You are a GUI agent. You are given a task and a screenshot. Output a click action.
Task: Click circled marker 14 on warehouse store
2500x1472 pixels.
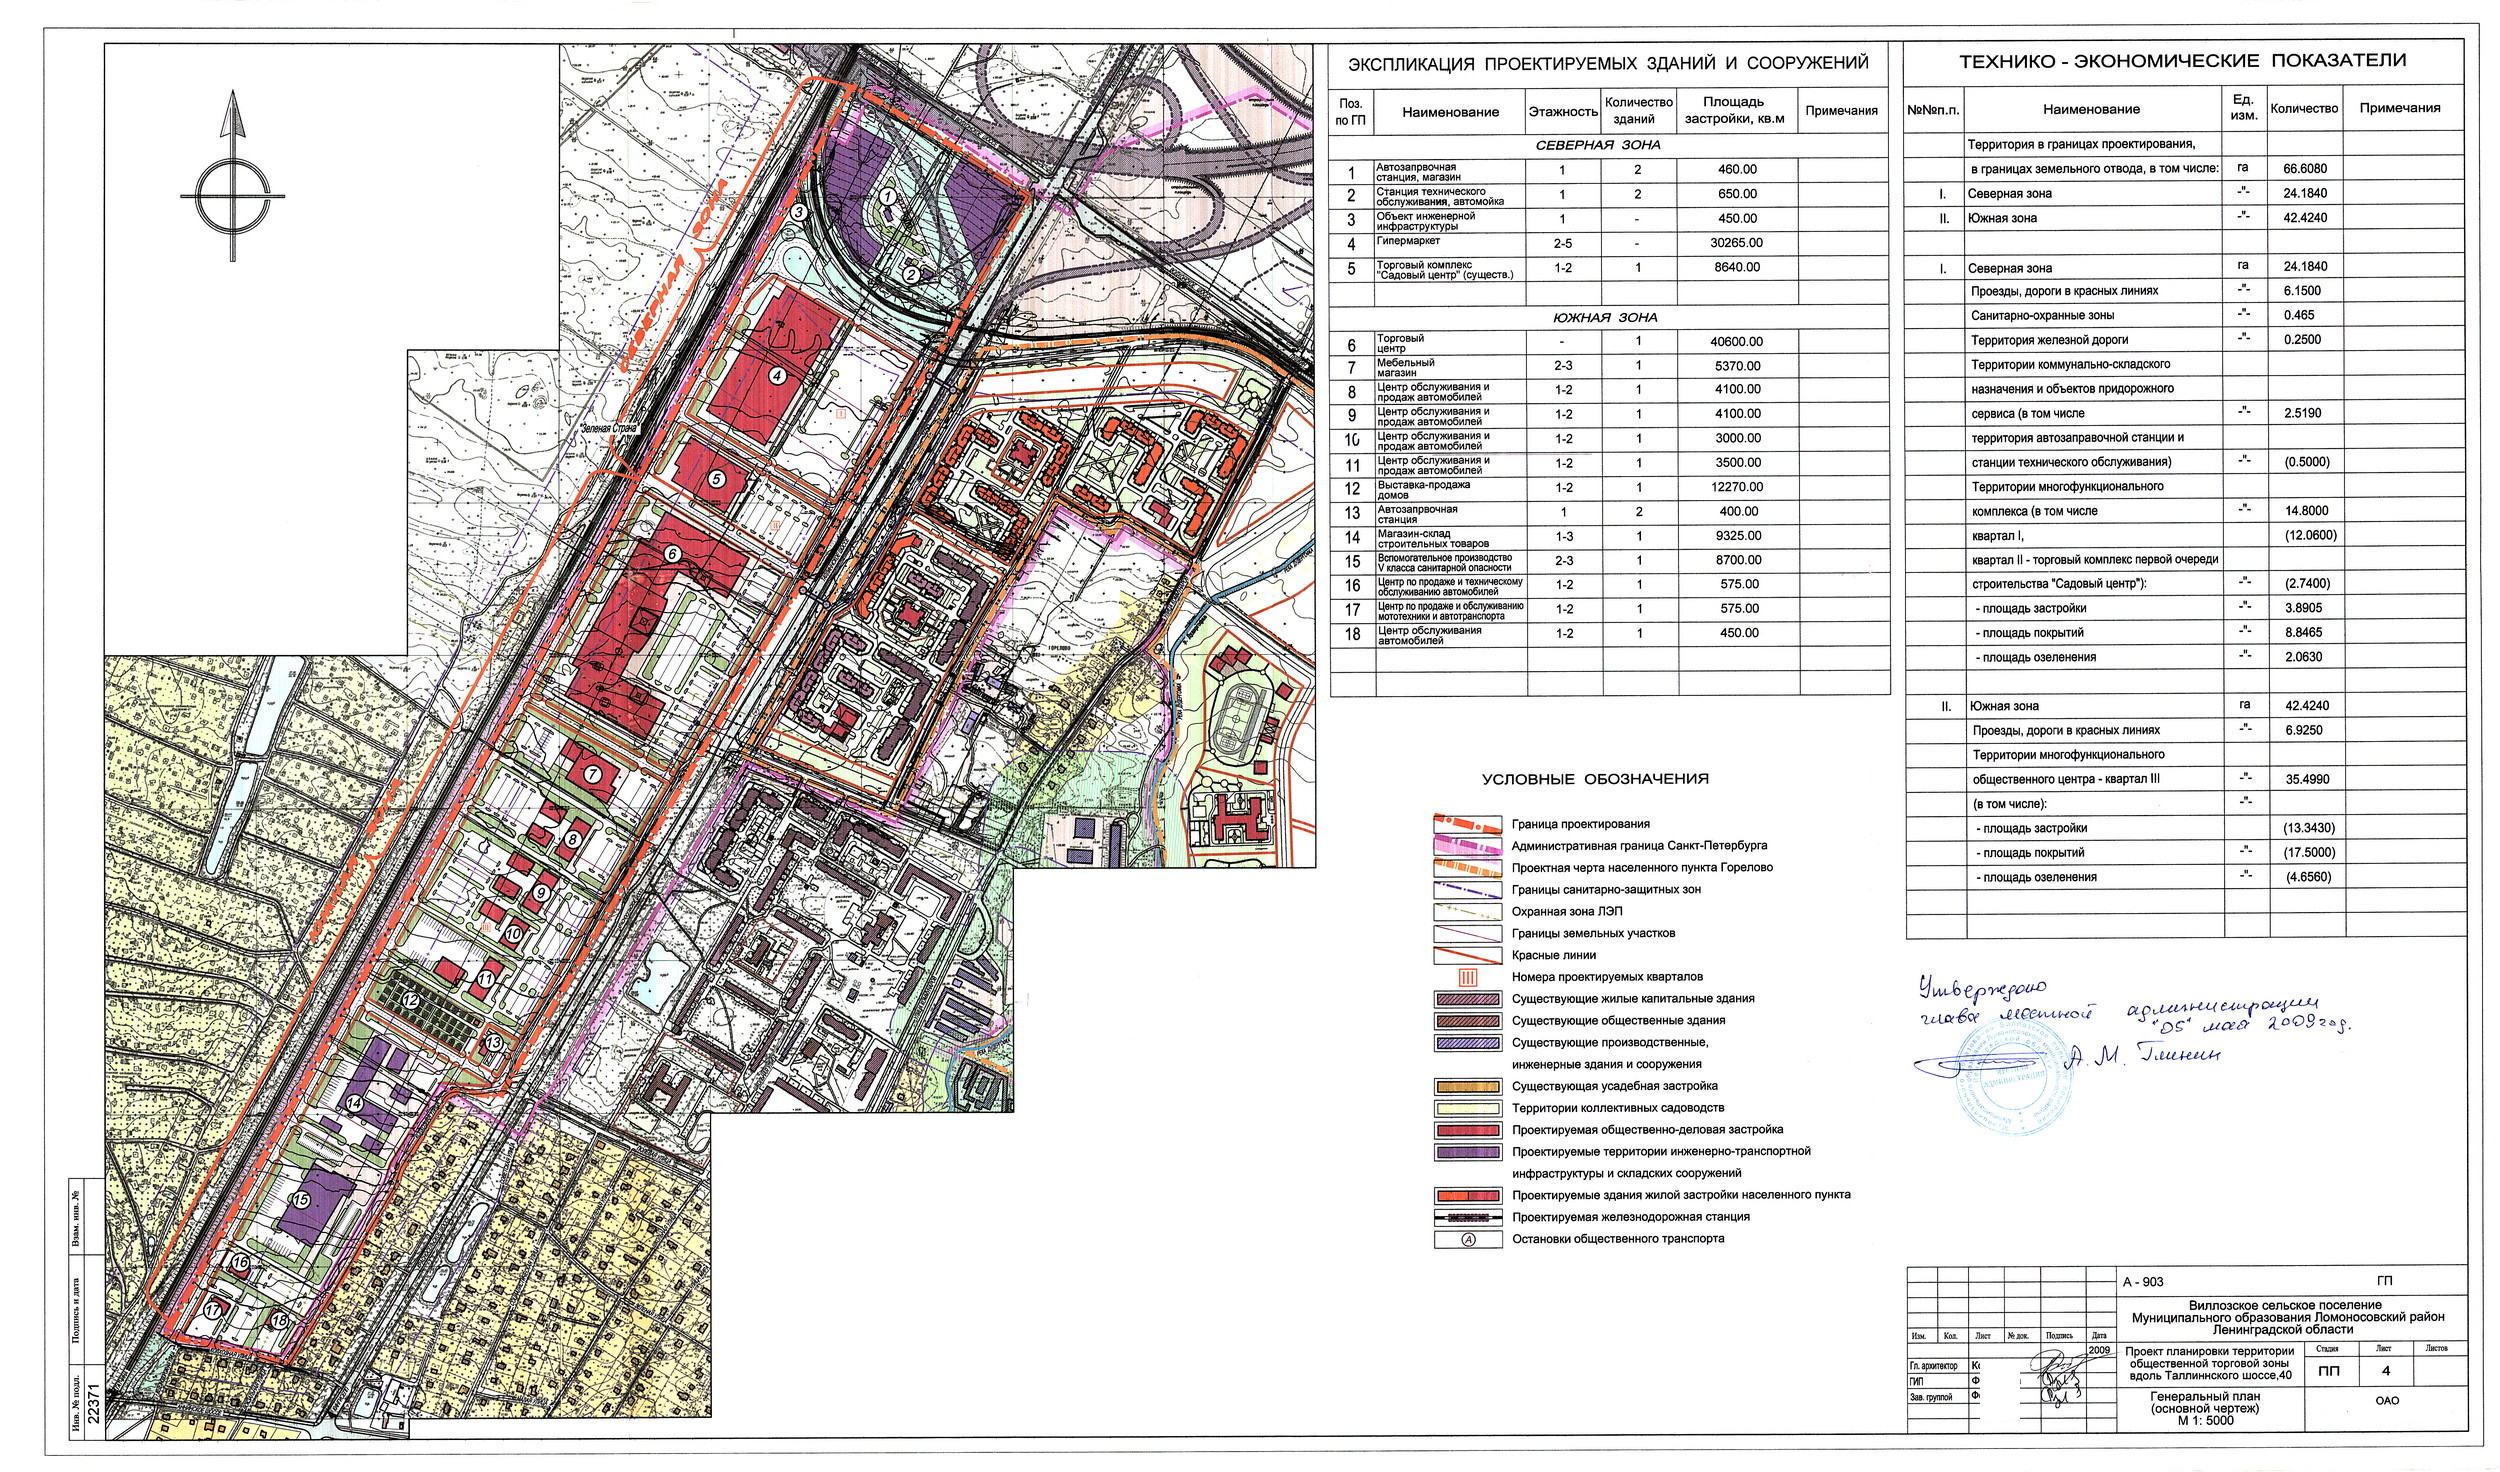coord(353,1102)
